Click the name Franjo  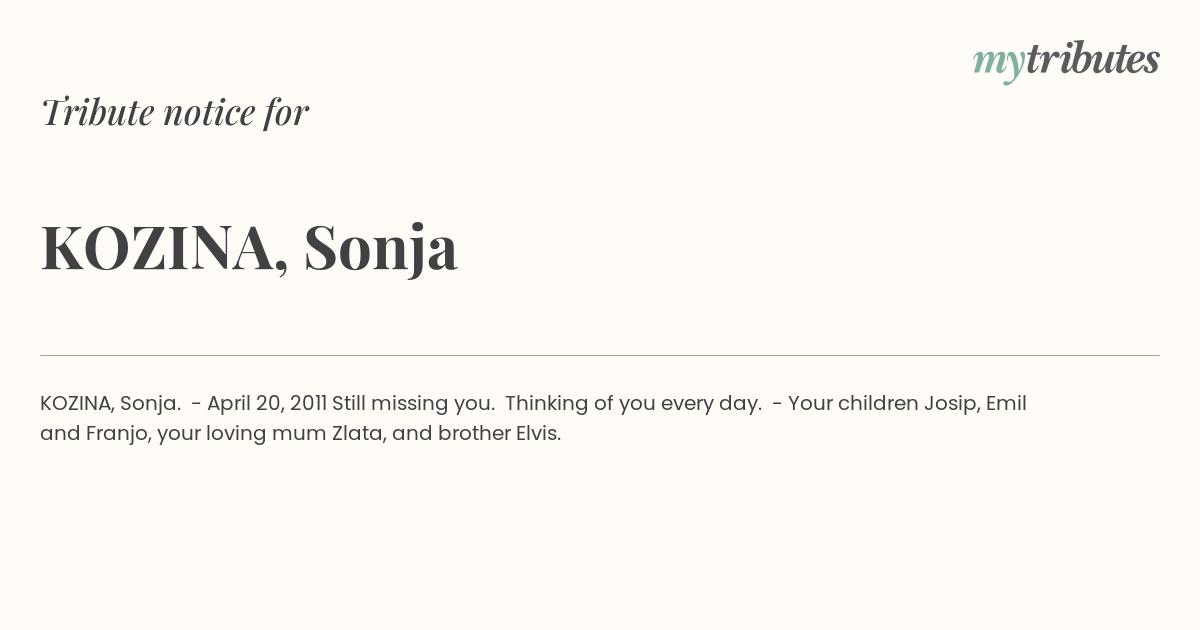119,434
